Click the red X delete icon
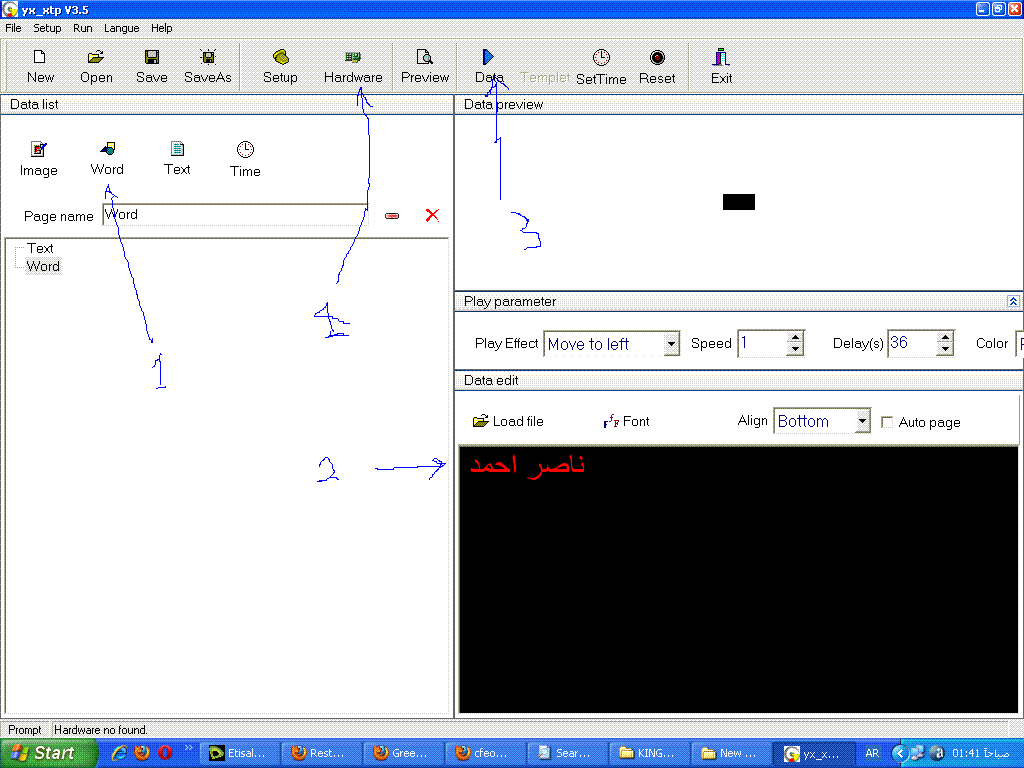 (x=432, y=215)
